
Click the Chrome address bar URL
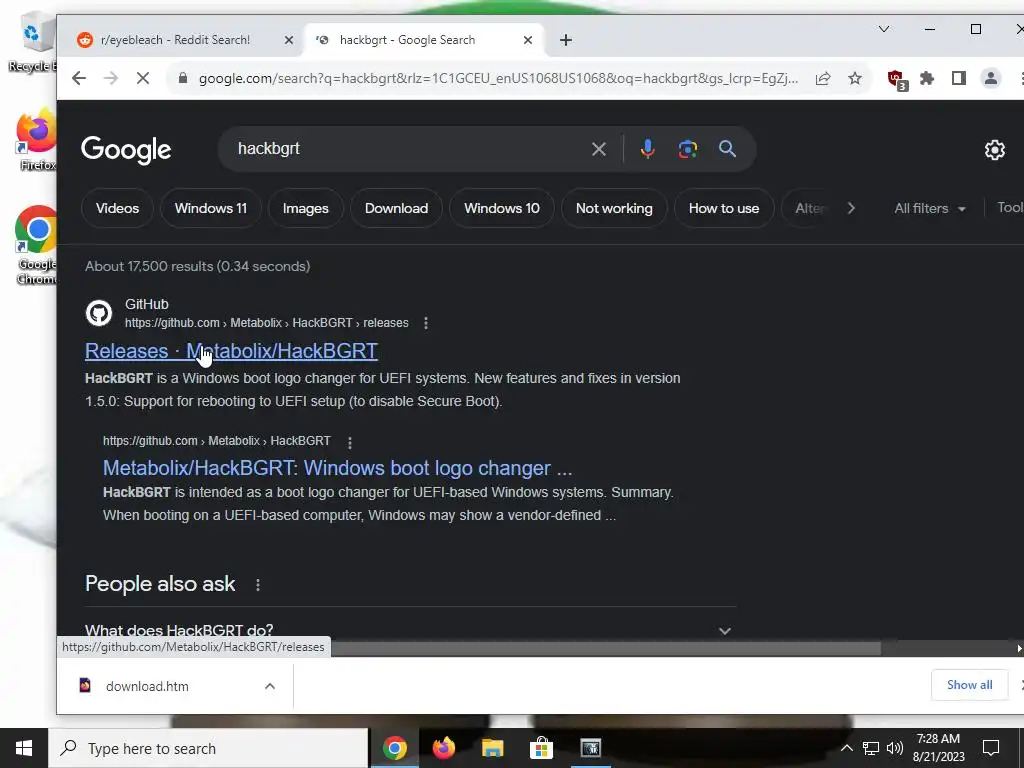pos(498,78)
